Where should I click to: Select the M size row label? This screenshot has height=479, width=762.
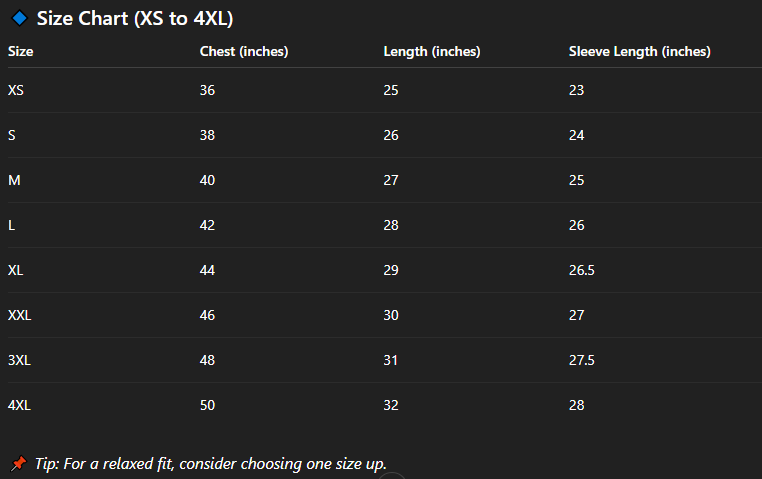(14, 180)
